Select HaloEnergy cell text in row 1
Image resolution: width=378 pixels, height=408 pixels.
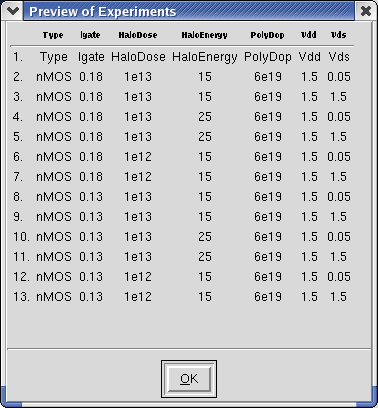[x=205, y=57]
